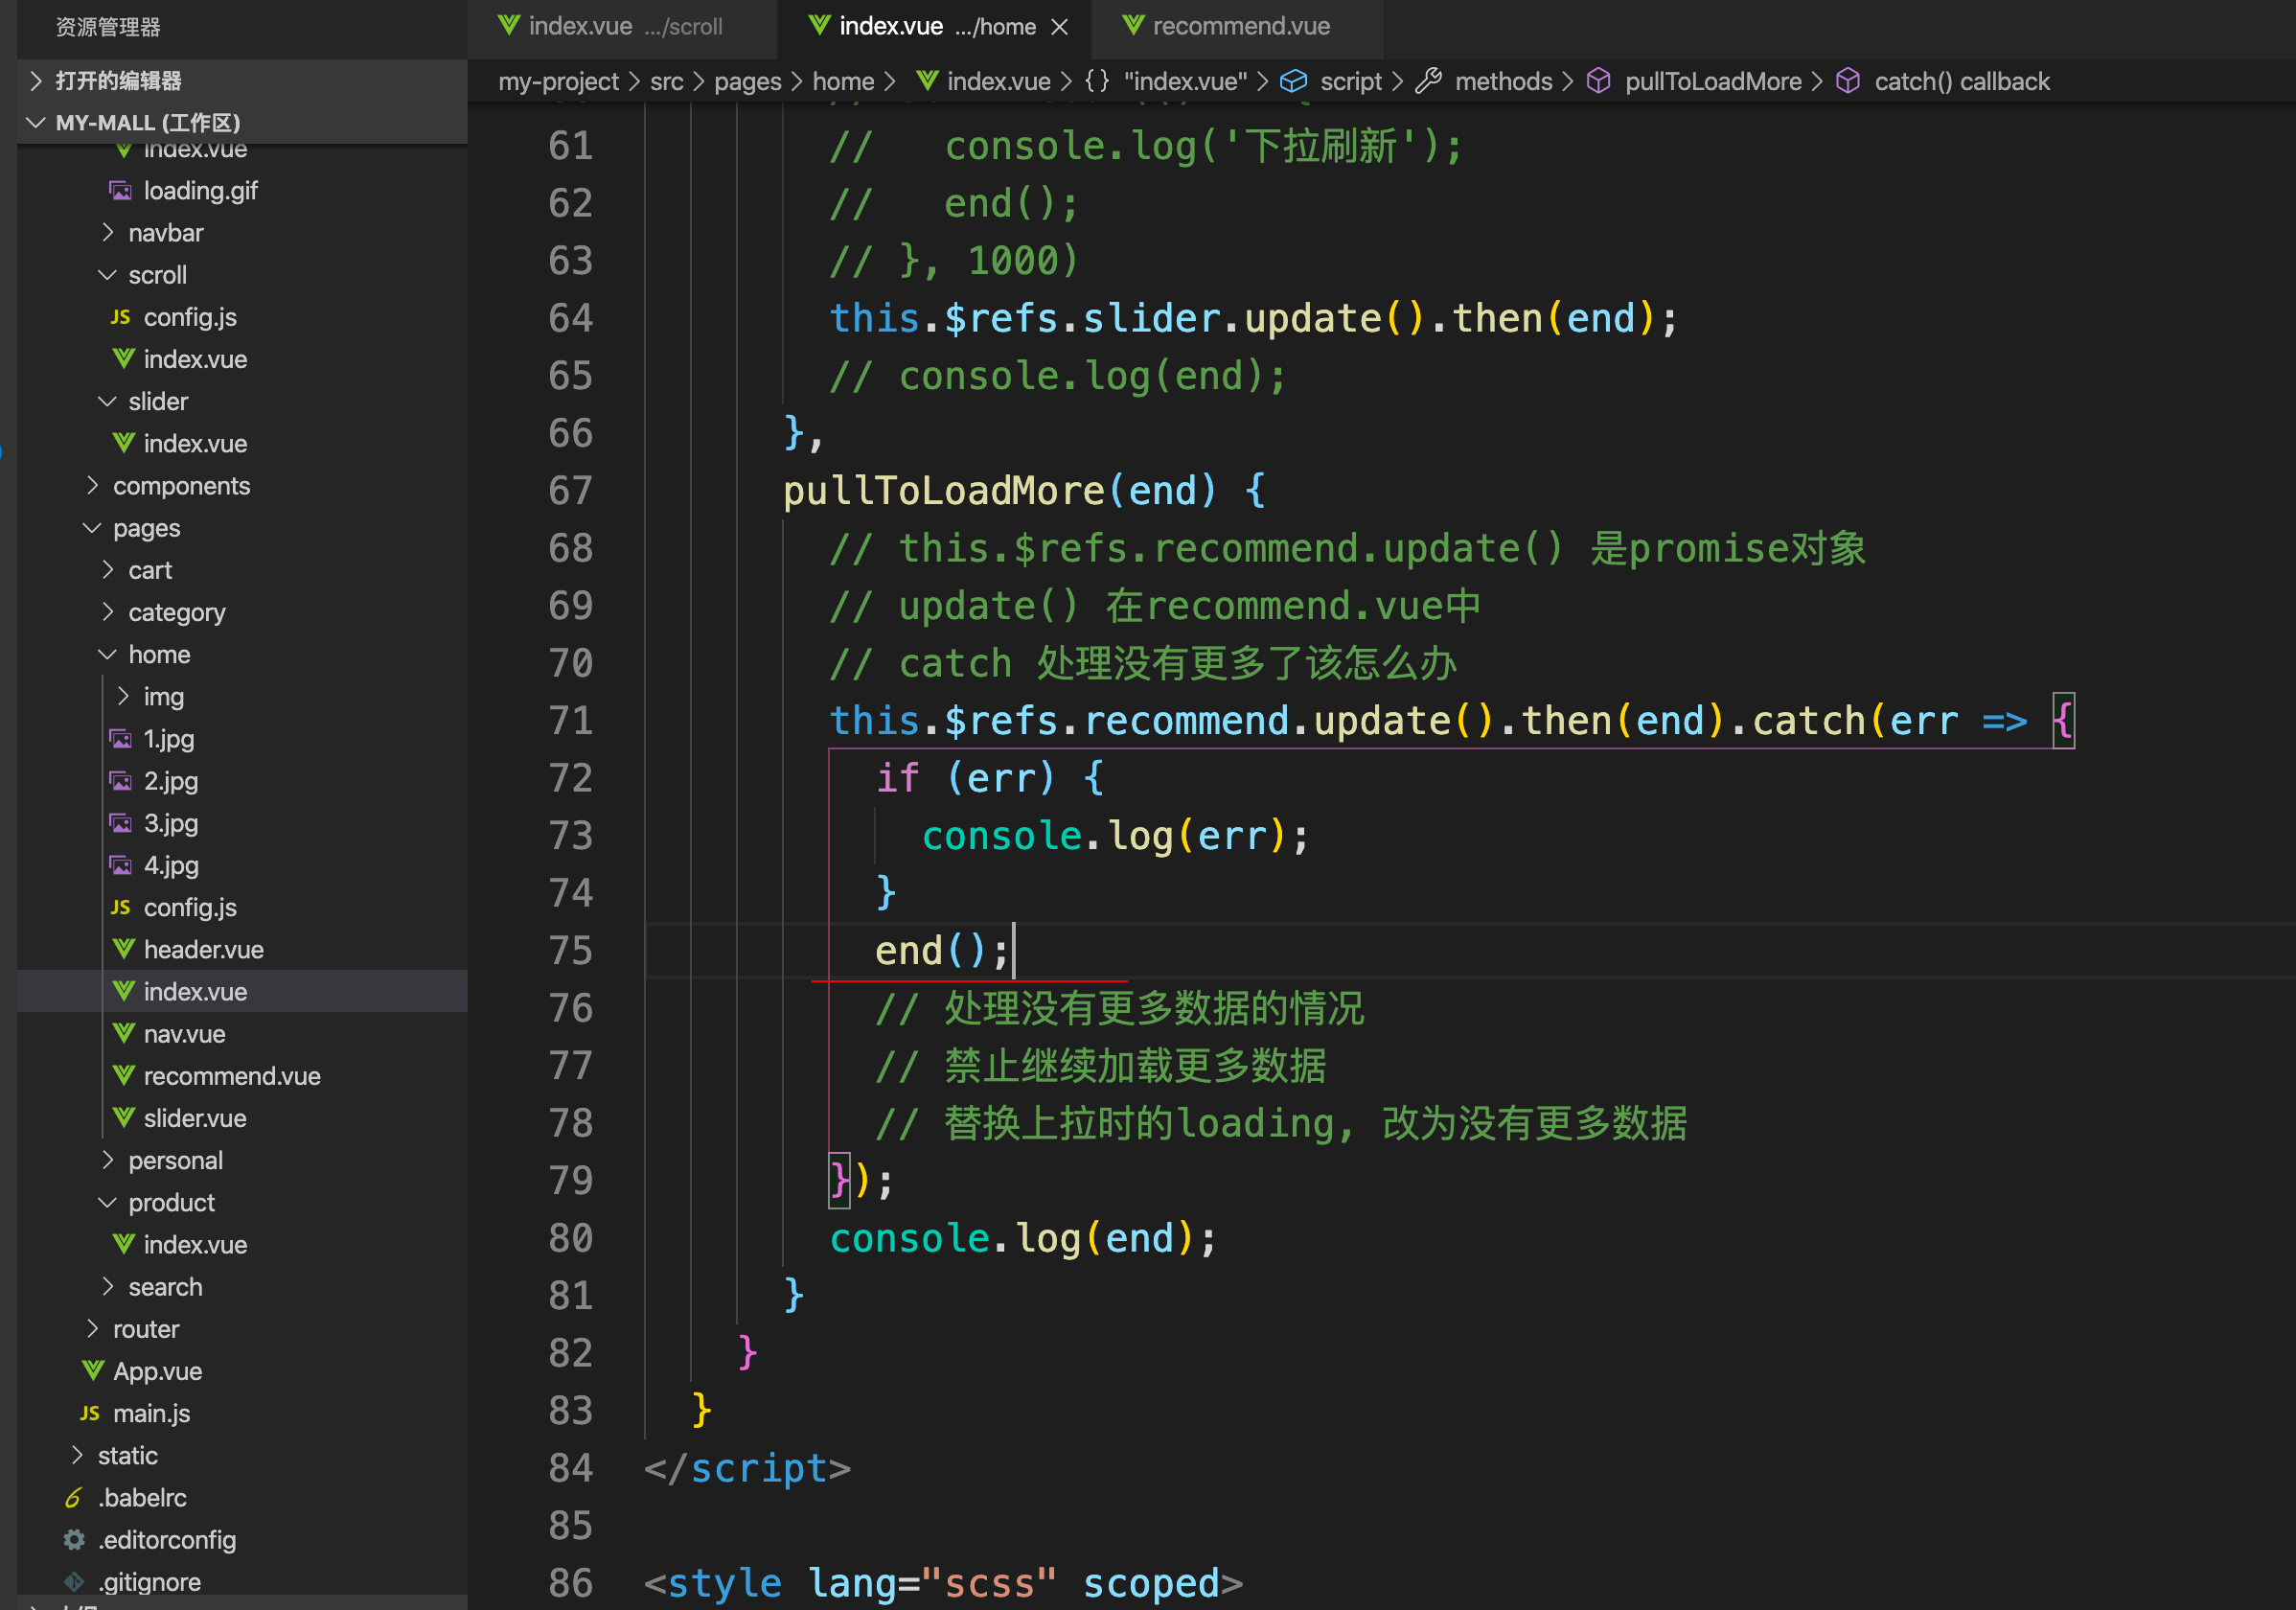Click pages in the breadcrumb
2296x1610 pixels.
(747, 81)
